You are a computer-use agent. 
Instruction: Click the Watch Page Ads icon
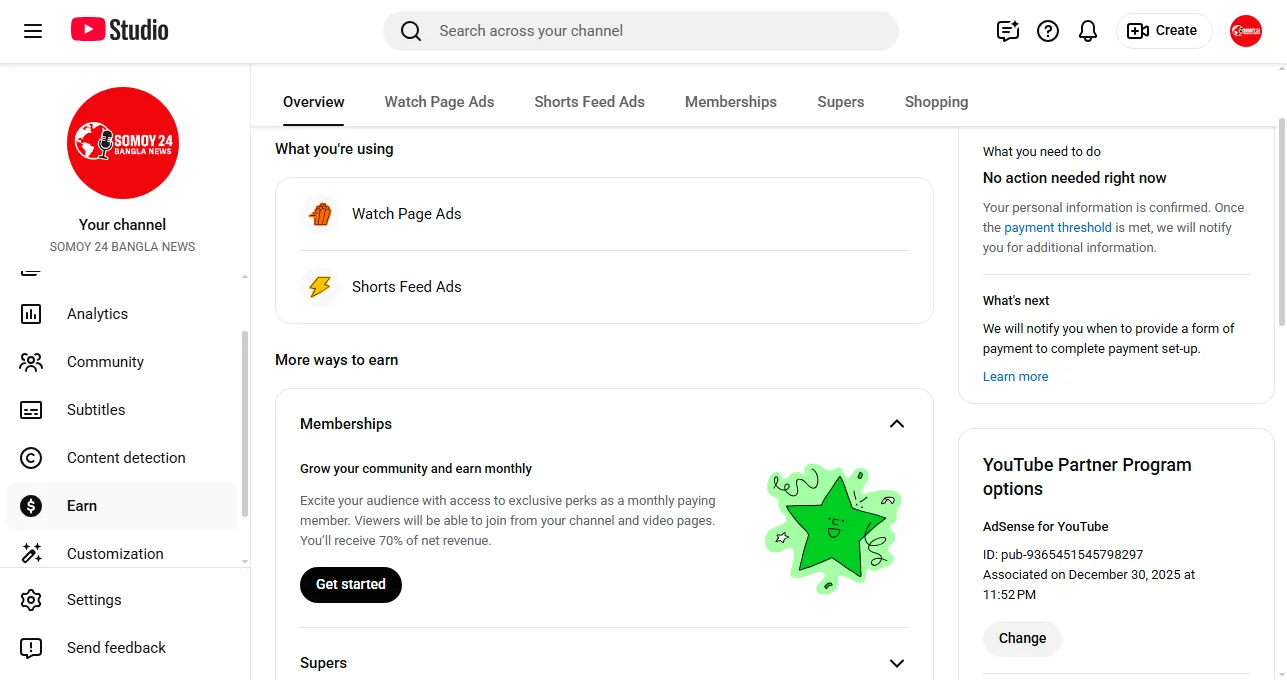(x=320, y=214)
